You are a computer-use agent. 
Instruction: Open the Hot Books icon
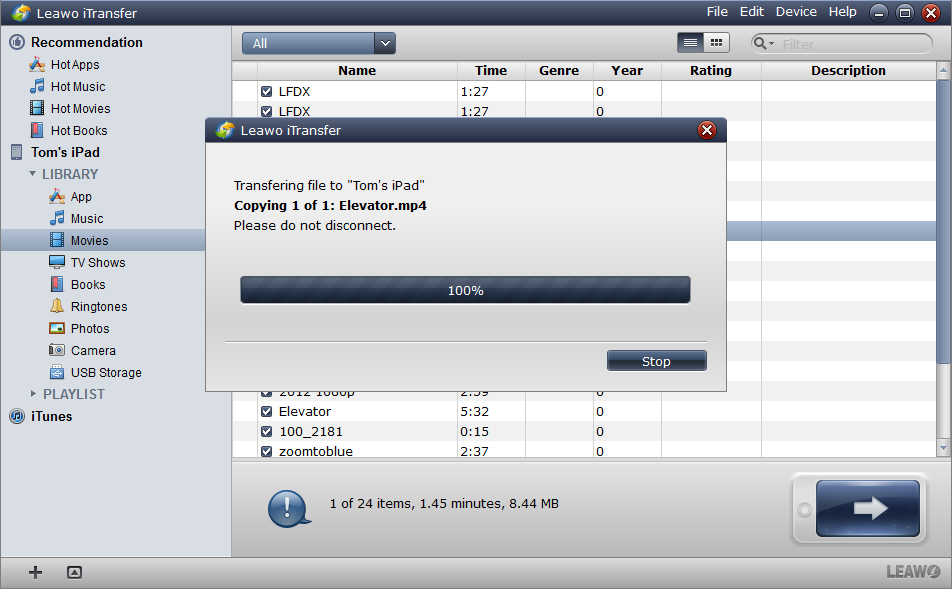click(x=37, y=130)
